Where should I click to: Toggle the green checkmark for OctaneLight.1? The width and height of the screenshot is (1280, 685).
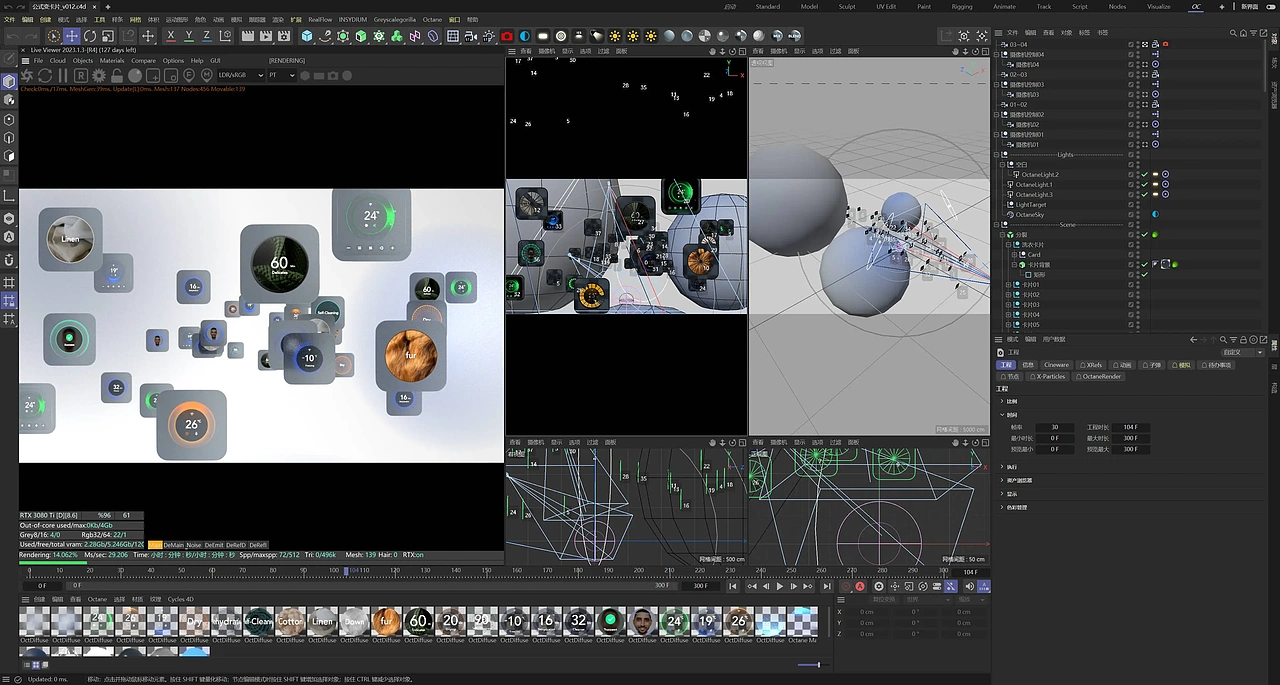coord(1144,185)
